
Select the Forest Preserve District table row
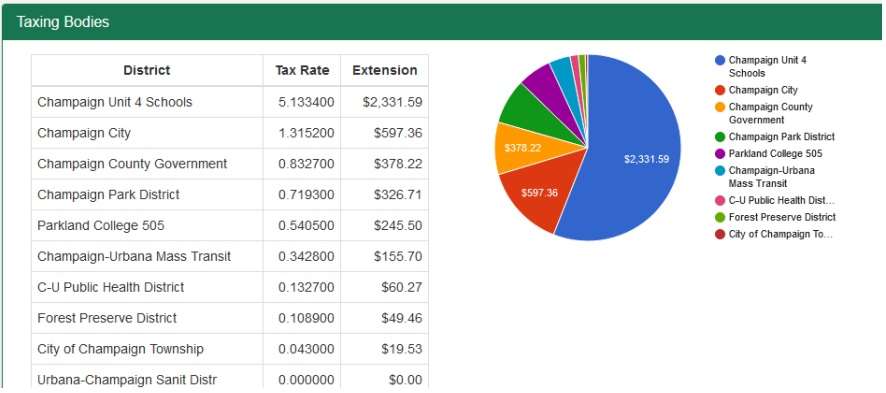point(230,318)
